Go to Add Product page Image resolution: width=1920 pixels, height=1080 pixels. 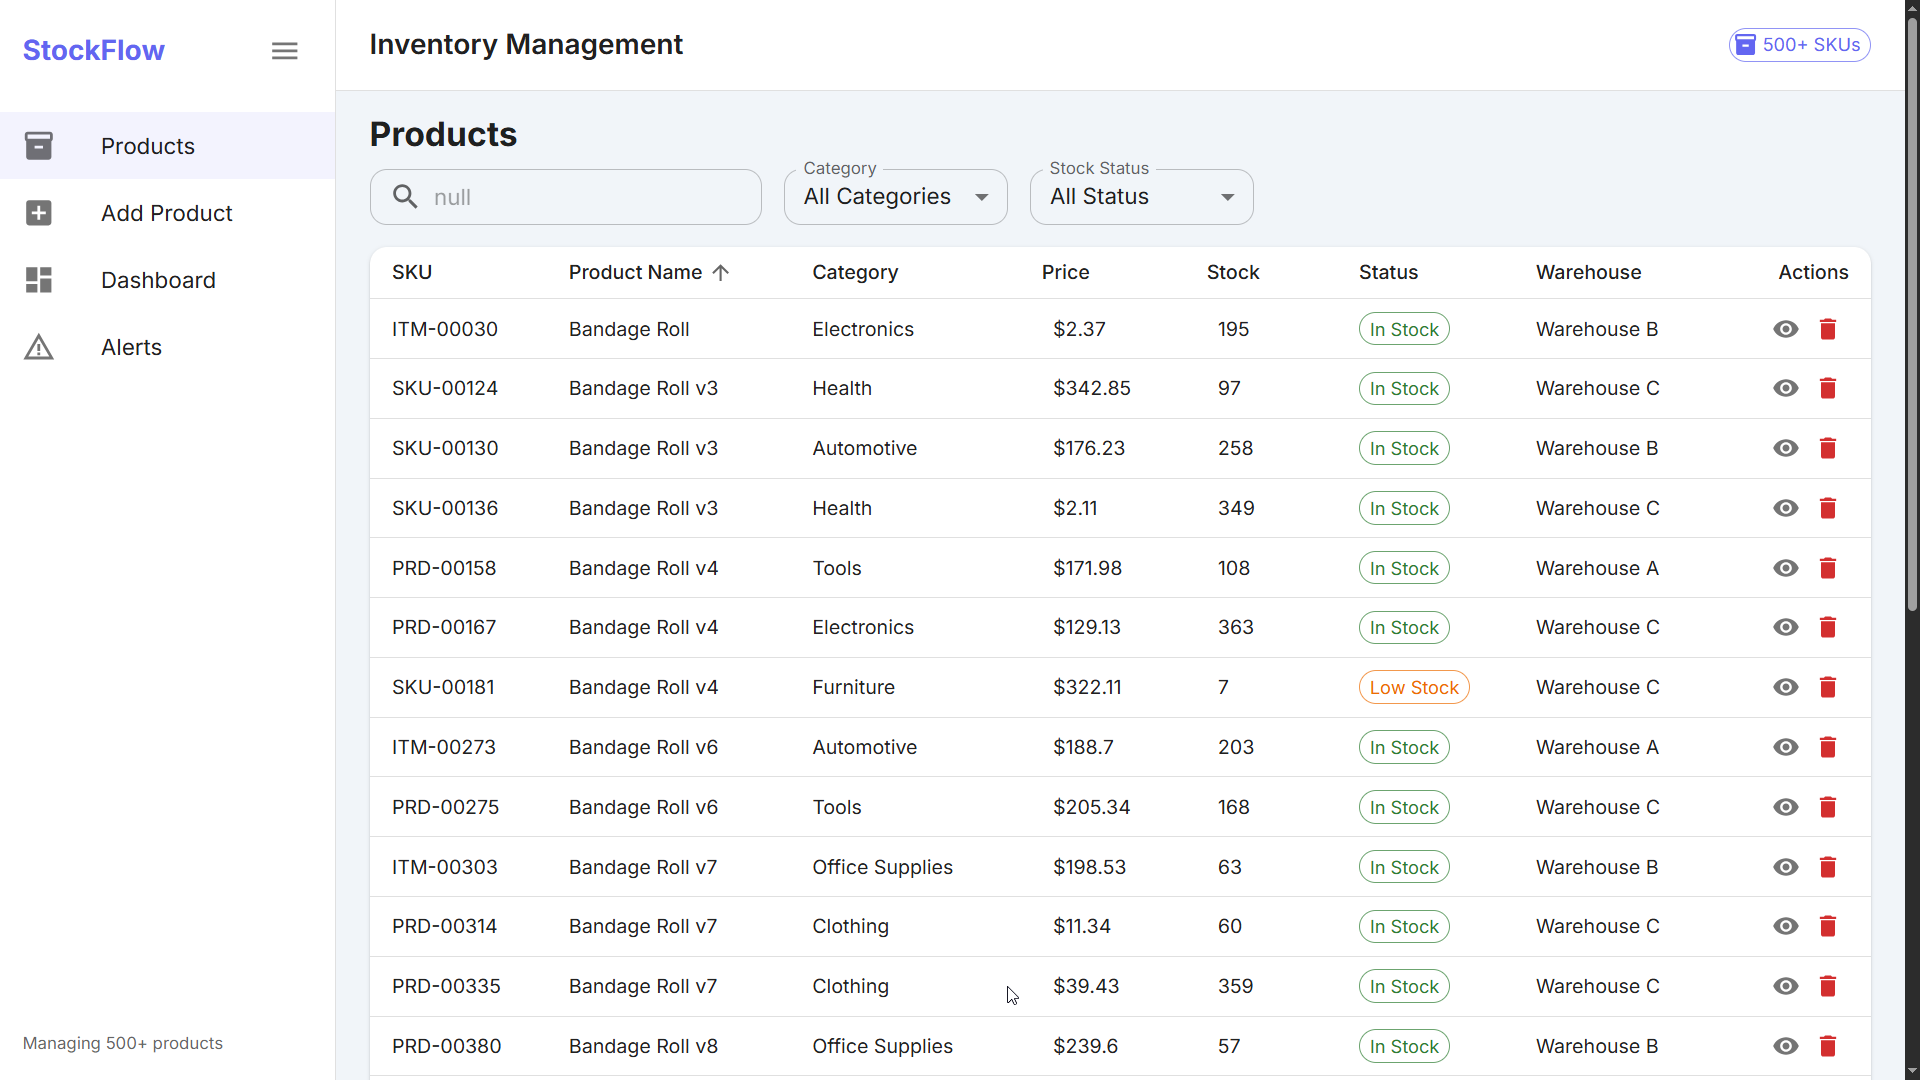tap(166, 213)
